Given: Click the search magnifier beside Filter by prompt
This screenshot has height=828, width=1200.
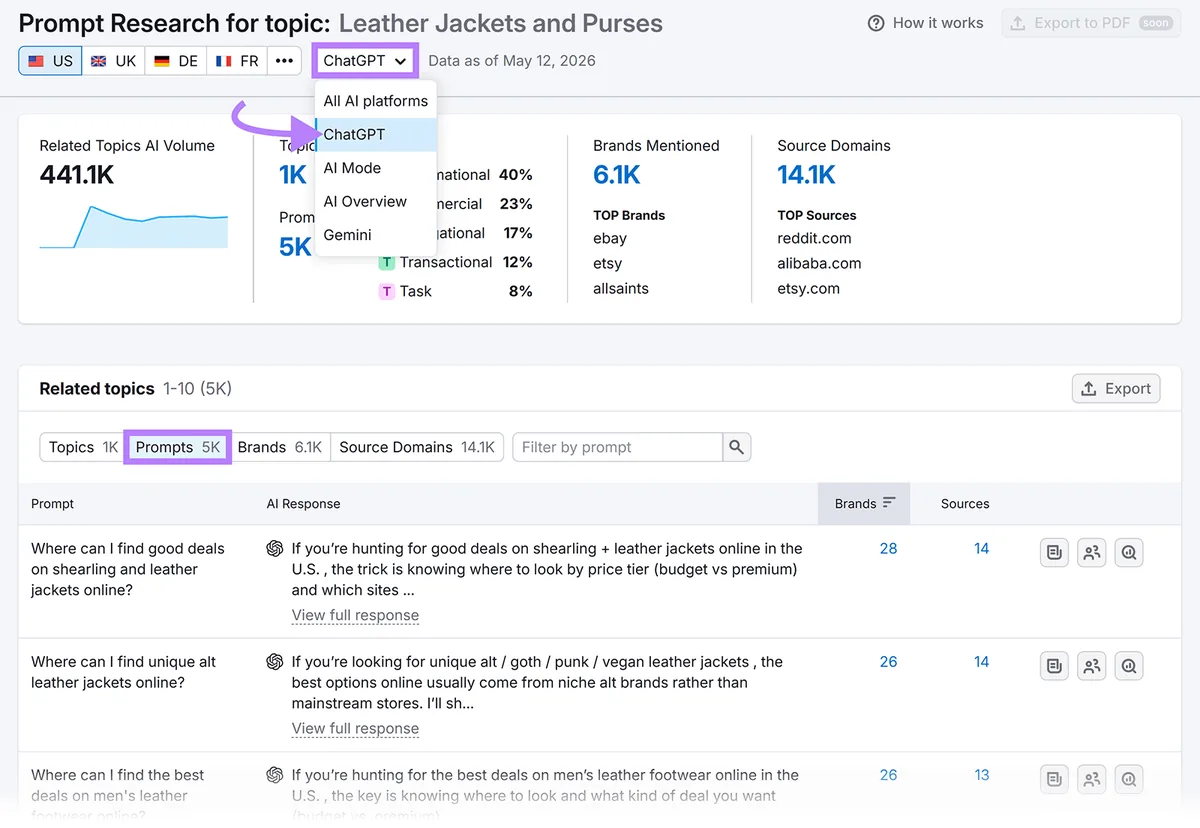Looking at the screenshot, I should point(737,447).
